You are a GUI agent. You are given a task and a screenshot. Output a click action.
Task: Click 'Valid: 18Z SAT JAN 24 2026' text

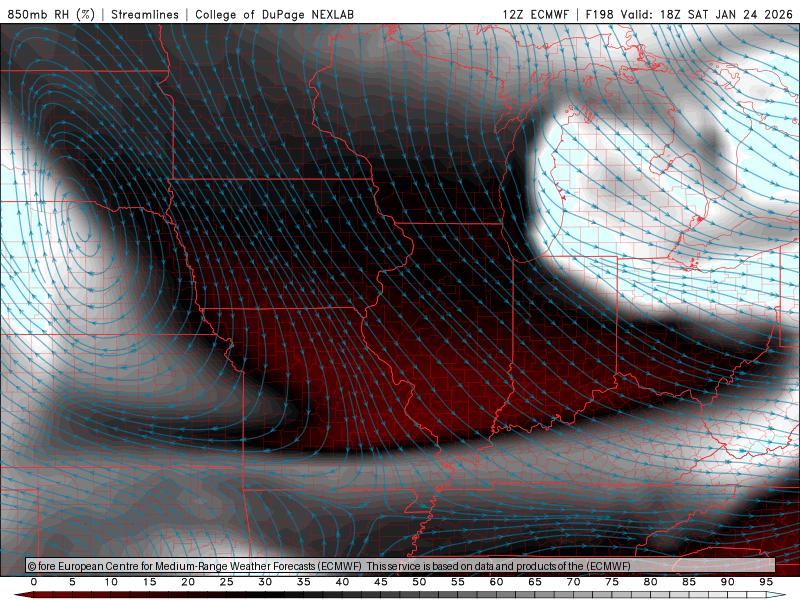pyautogui.click(x=707, y=14)
